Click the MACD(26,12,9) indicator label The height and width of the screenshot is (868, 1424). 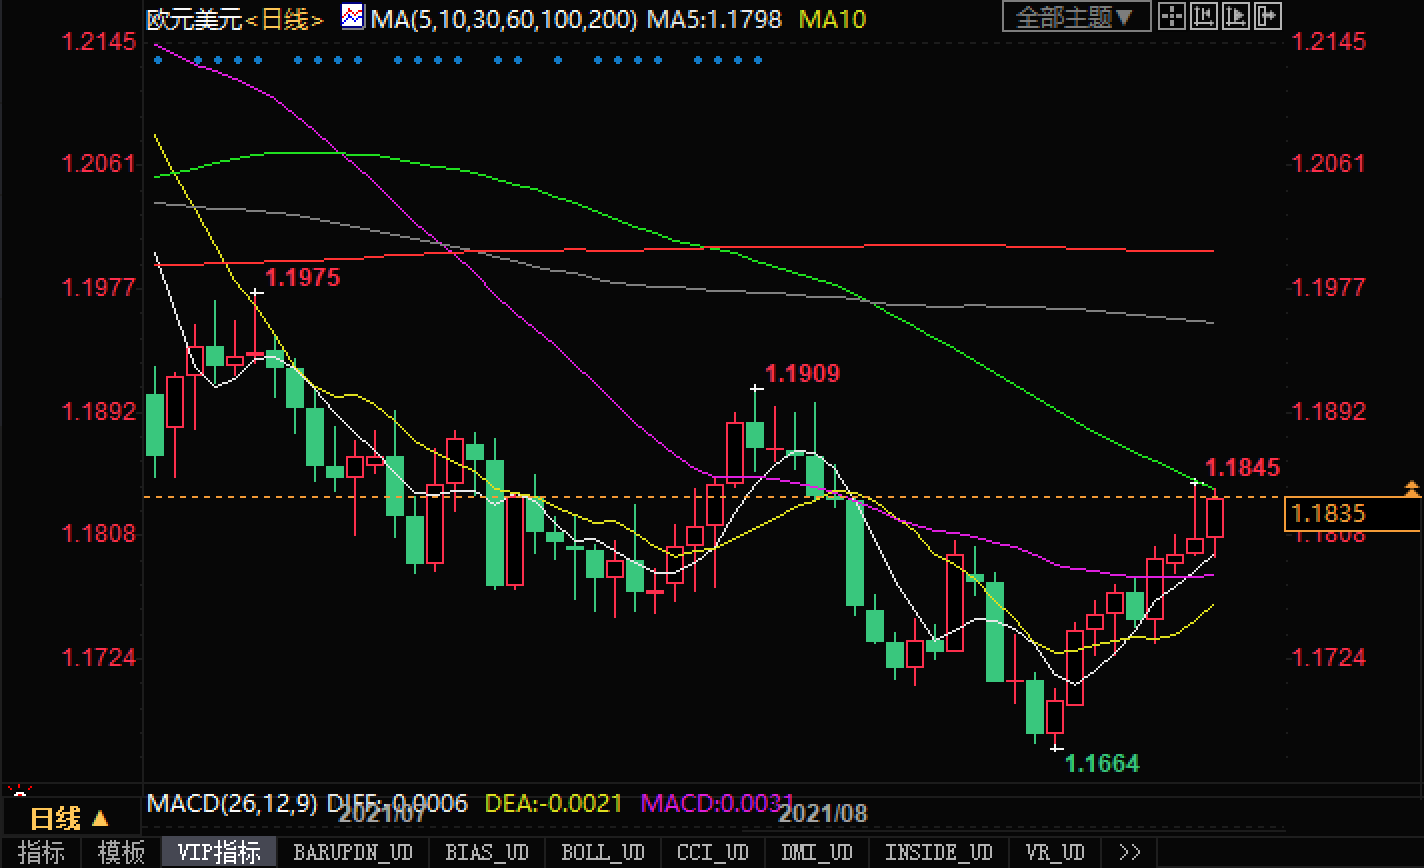tap(232, 803)
